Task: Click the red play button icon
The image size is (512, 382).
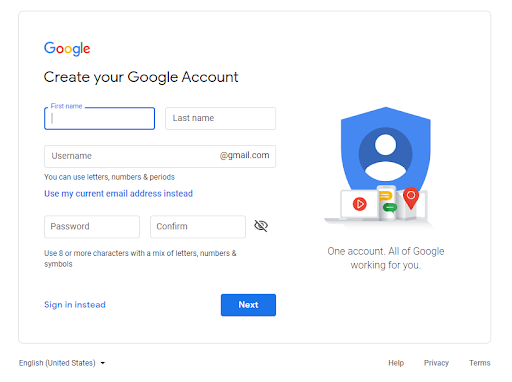Action: (360, 204)
